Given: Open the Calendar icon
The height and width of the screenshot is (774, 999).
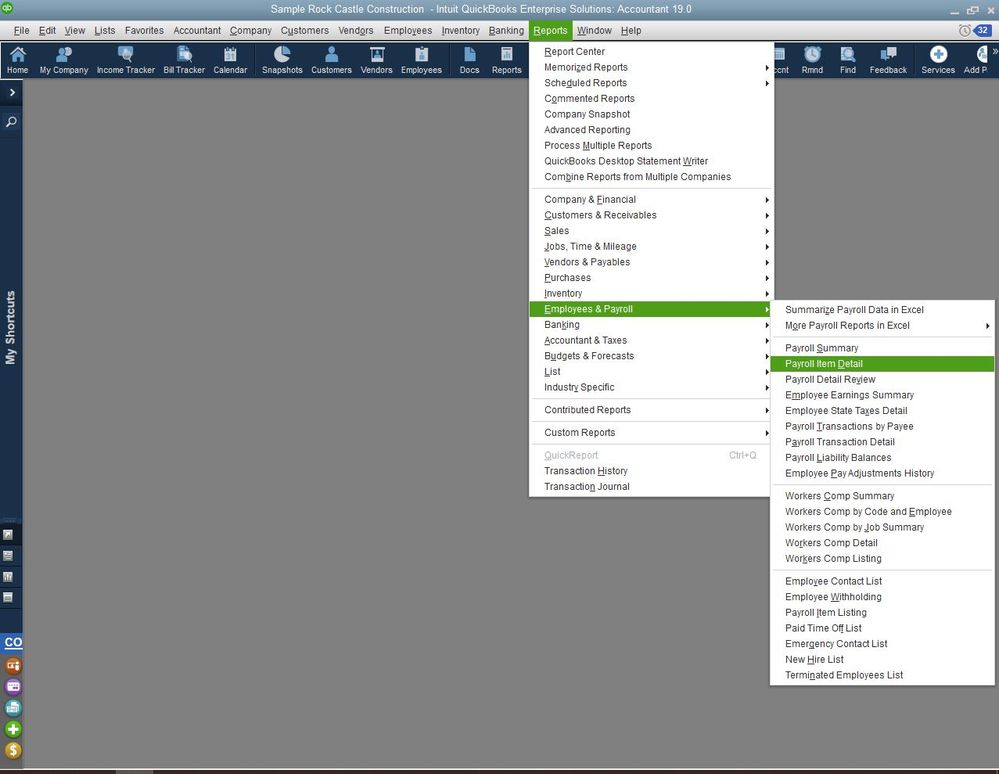Looking at the screenshot, I should click(x=230, y=60).
